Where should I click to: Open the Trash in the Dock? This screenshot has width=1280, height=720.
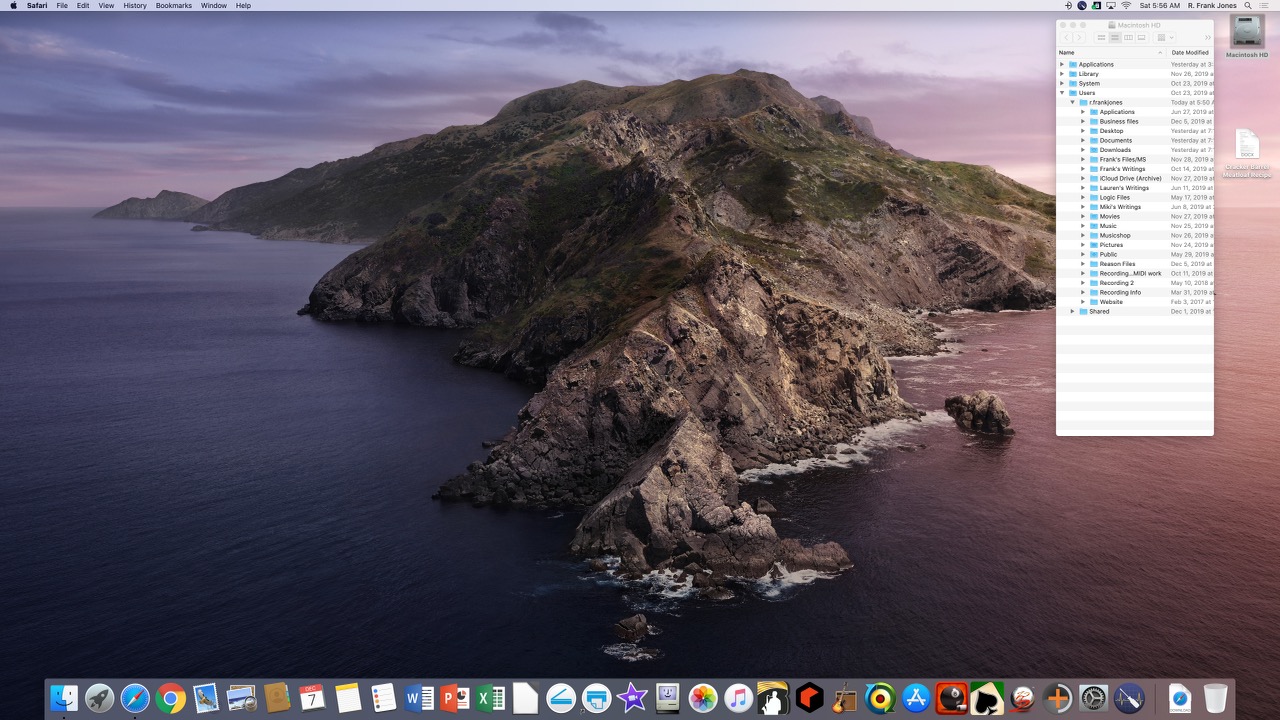tap(1215, 697)
